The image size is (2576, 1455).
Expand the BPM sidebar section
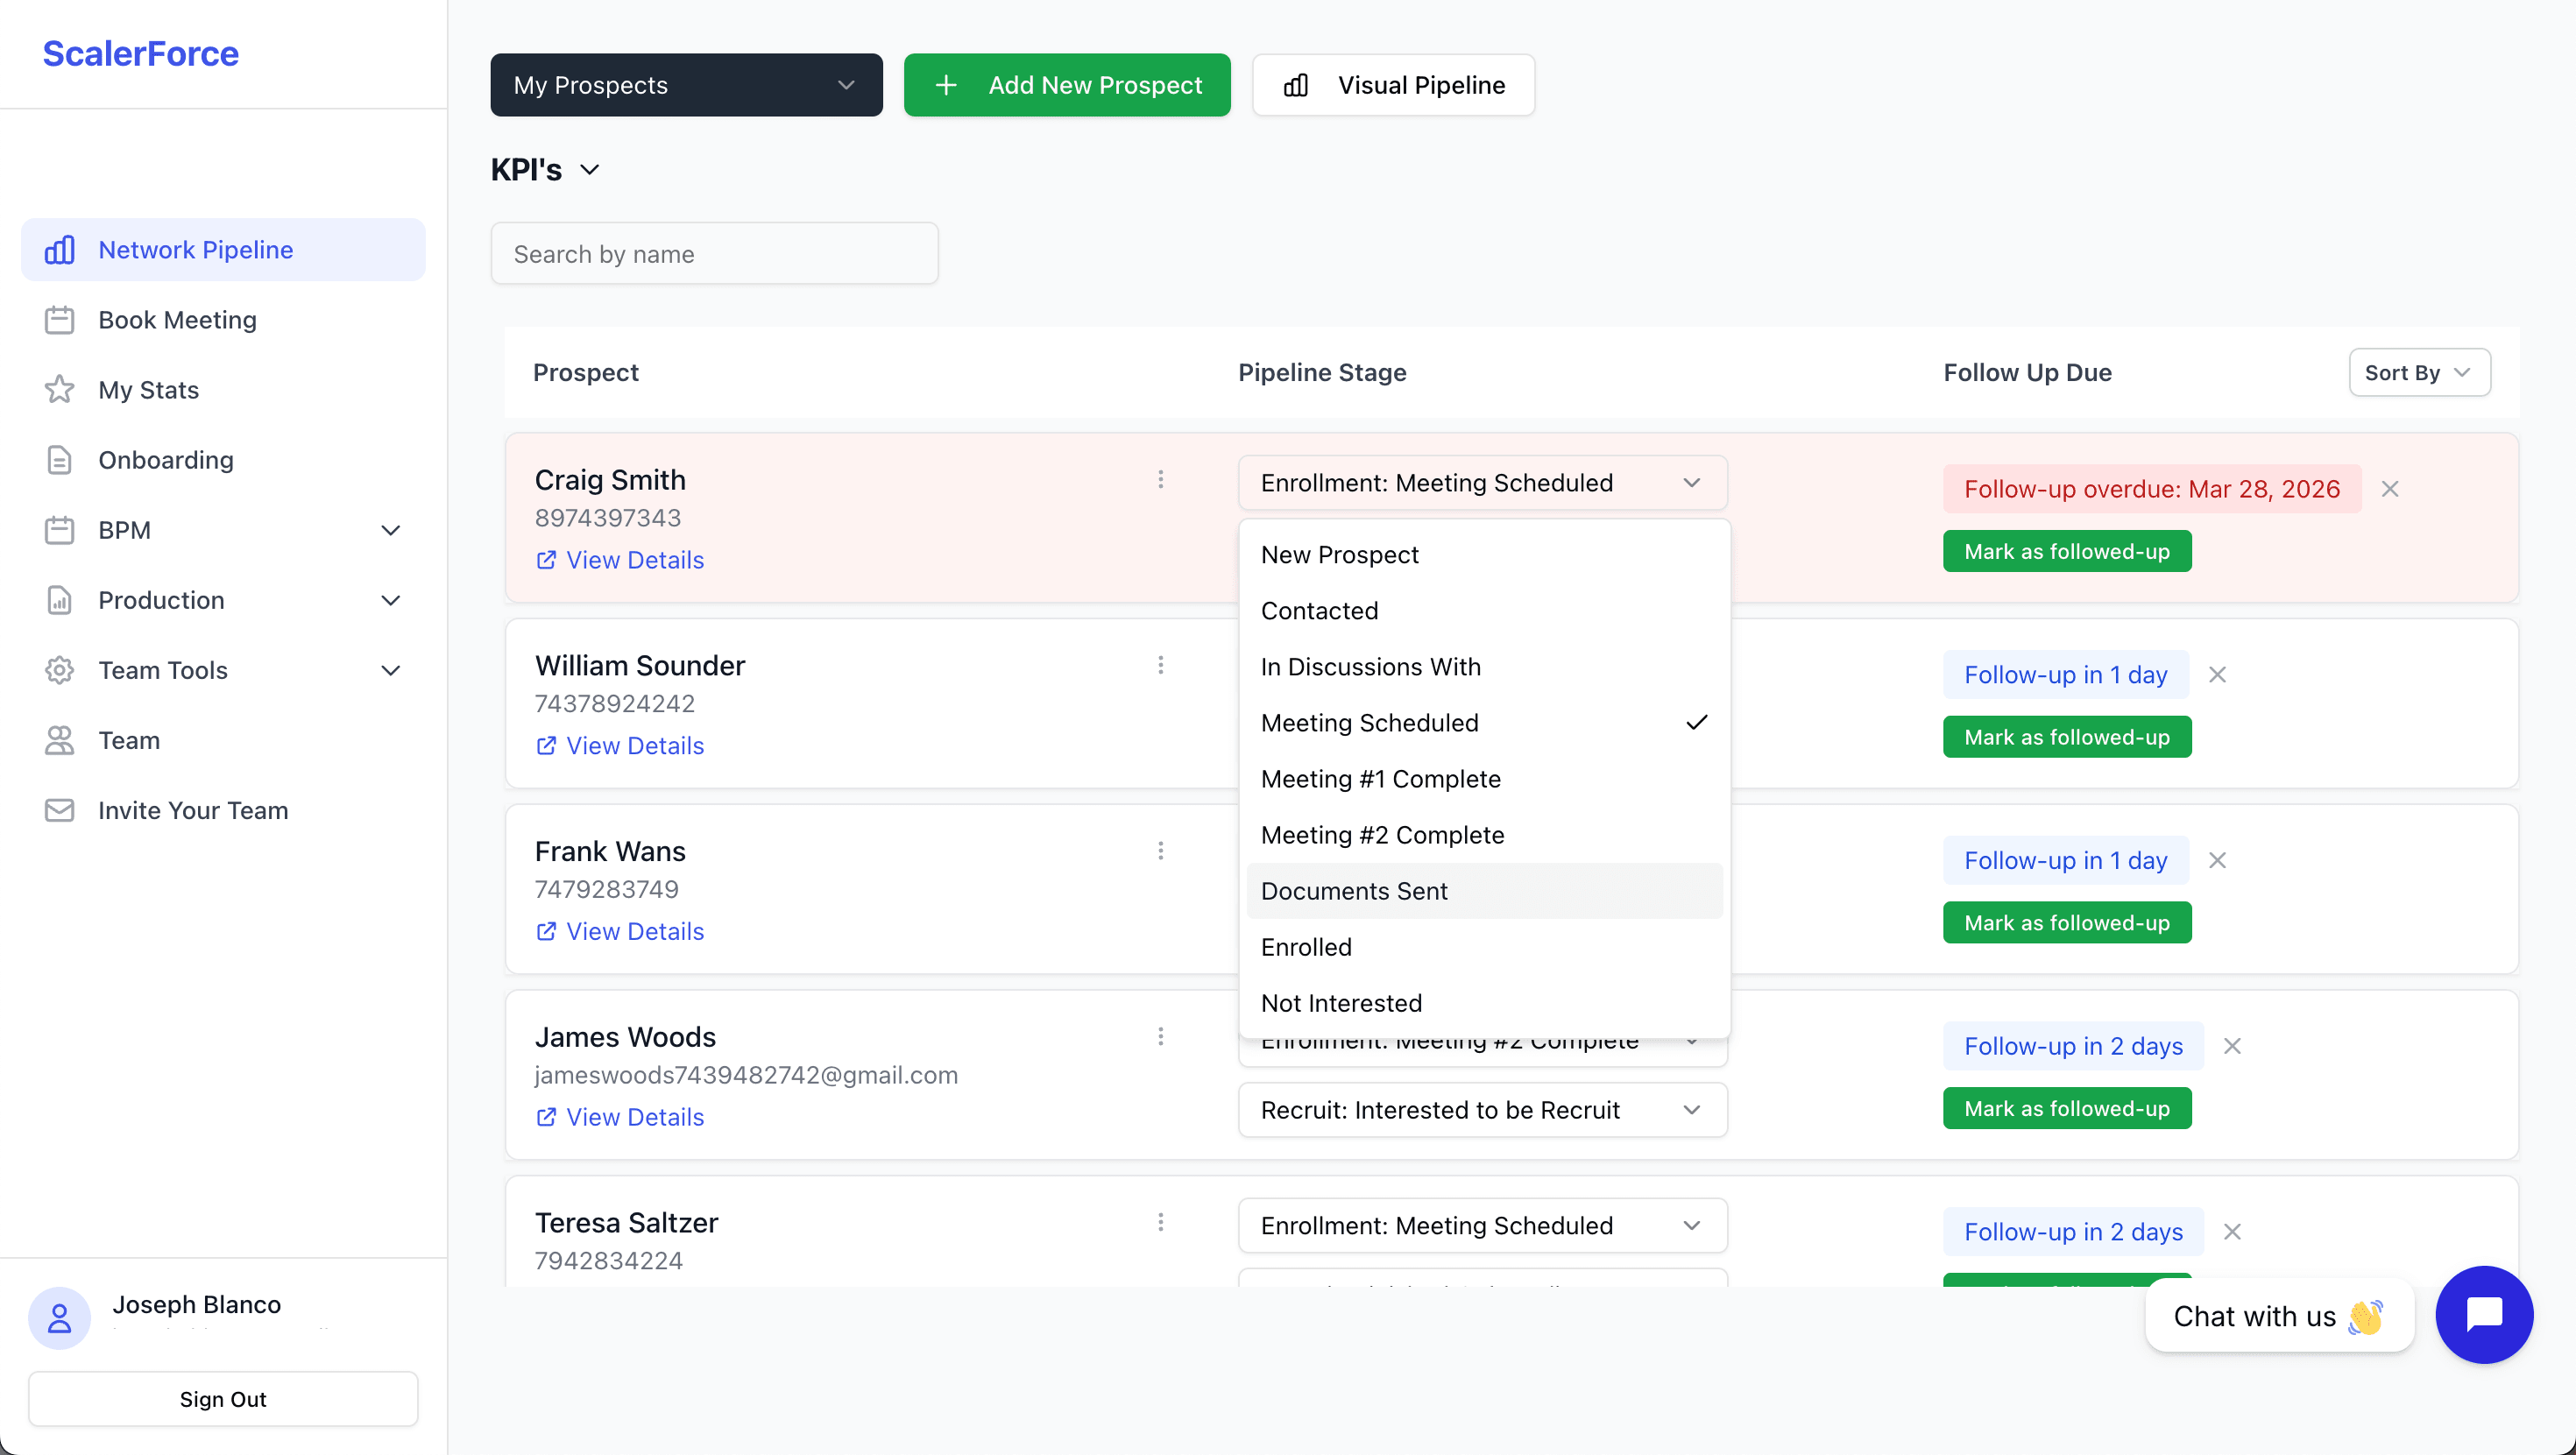pyautogui.click(x=391, y=530)
